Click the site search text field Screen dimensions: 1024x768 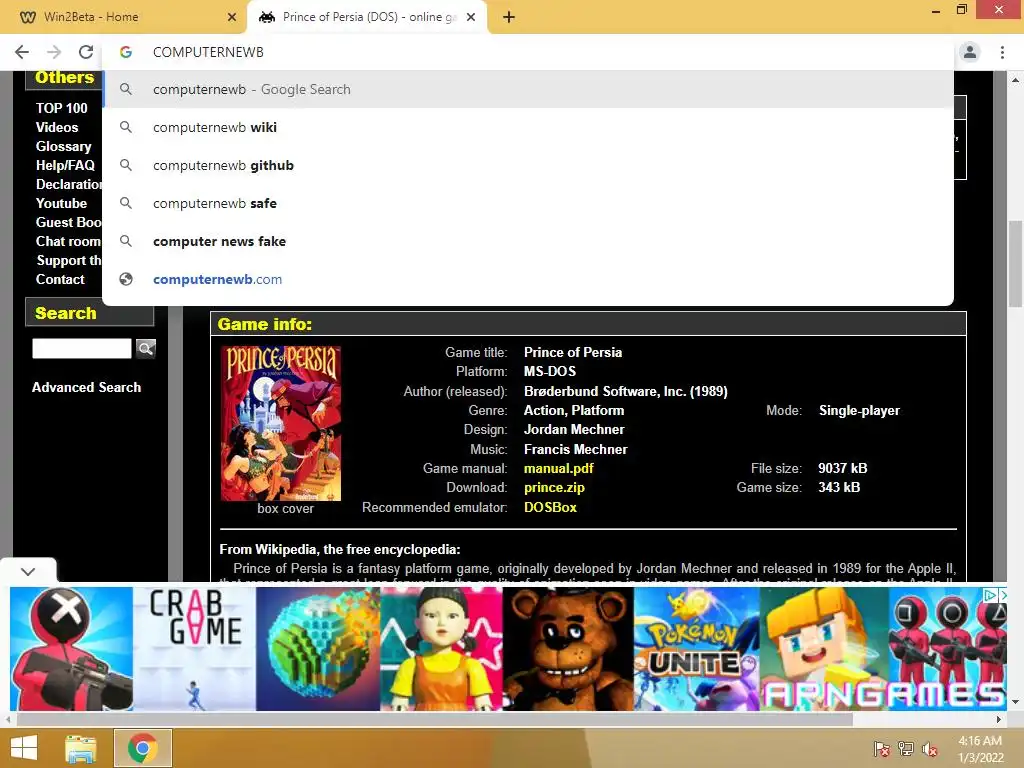[82, 348]
